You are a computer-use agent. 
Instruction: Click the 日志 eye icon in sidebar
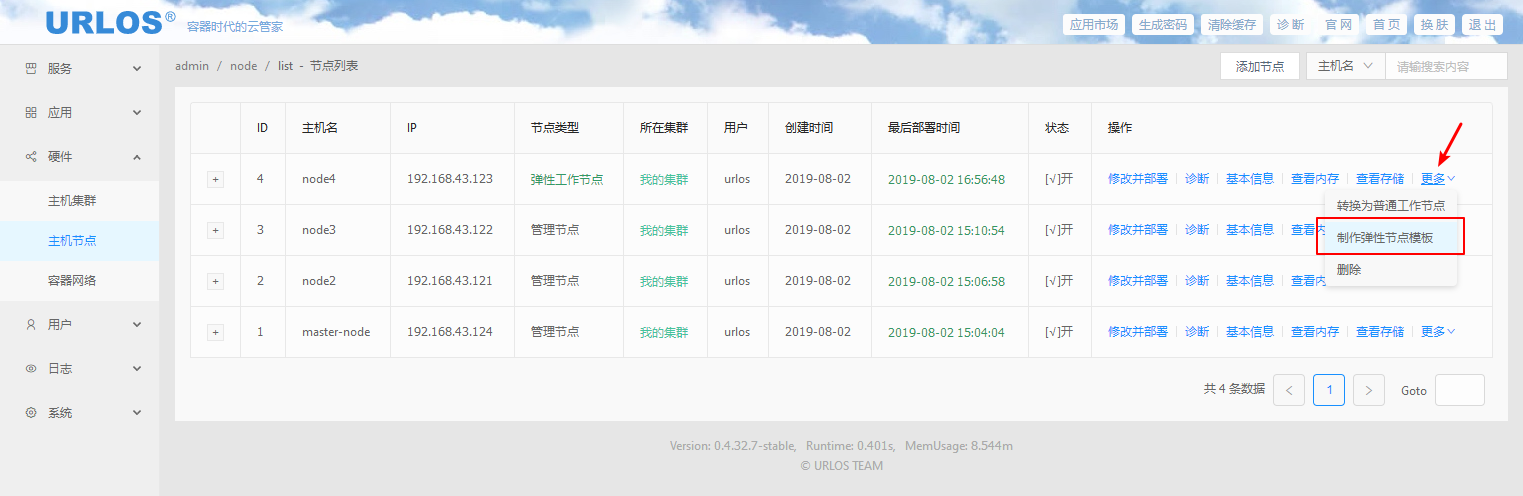(x=30, y=369)
